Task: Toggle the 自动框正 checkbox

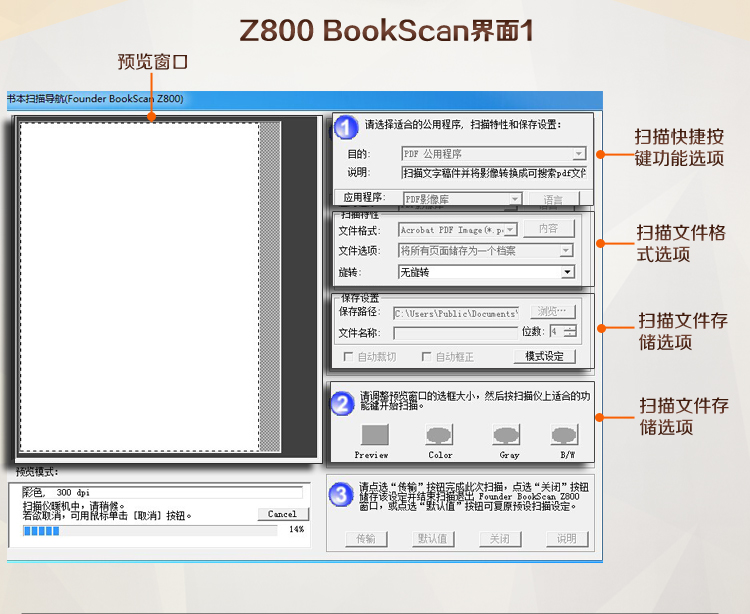Action: point(427,357)
